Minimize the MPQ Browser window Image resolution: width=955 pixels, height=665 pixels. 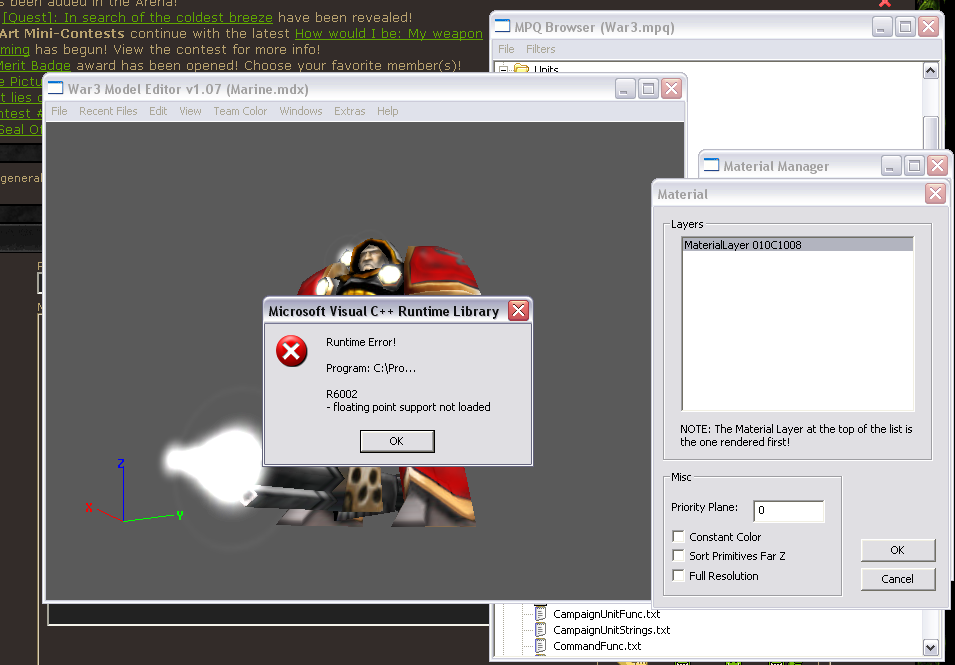(882, 26)
